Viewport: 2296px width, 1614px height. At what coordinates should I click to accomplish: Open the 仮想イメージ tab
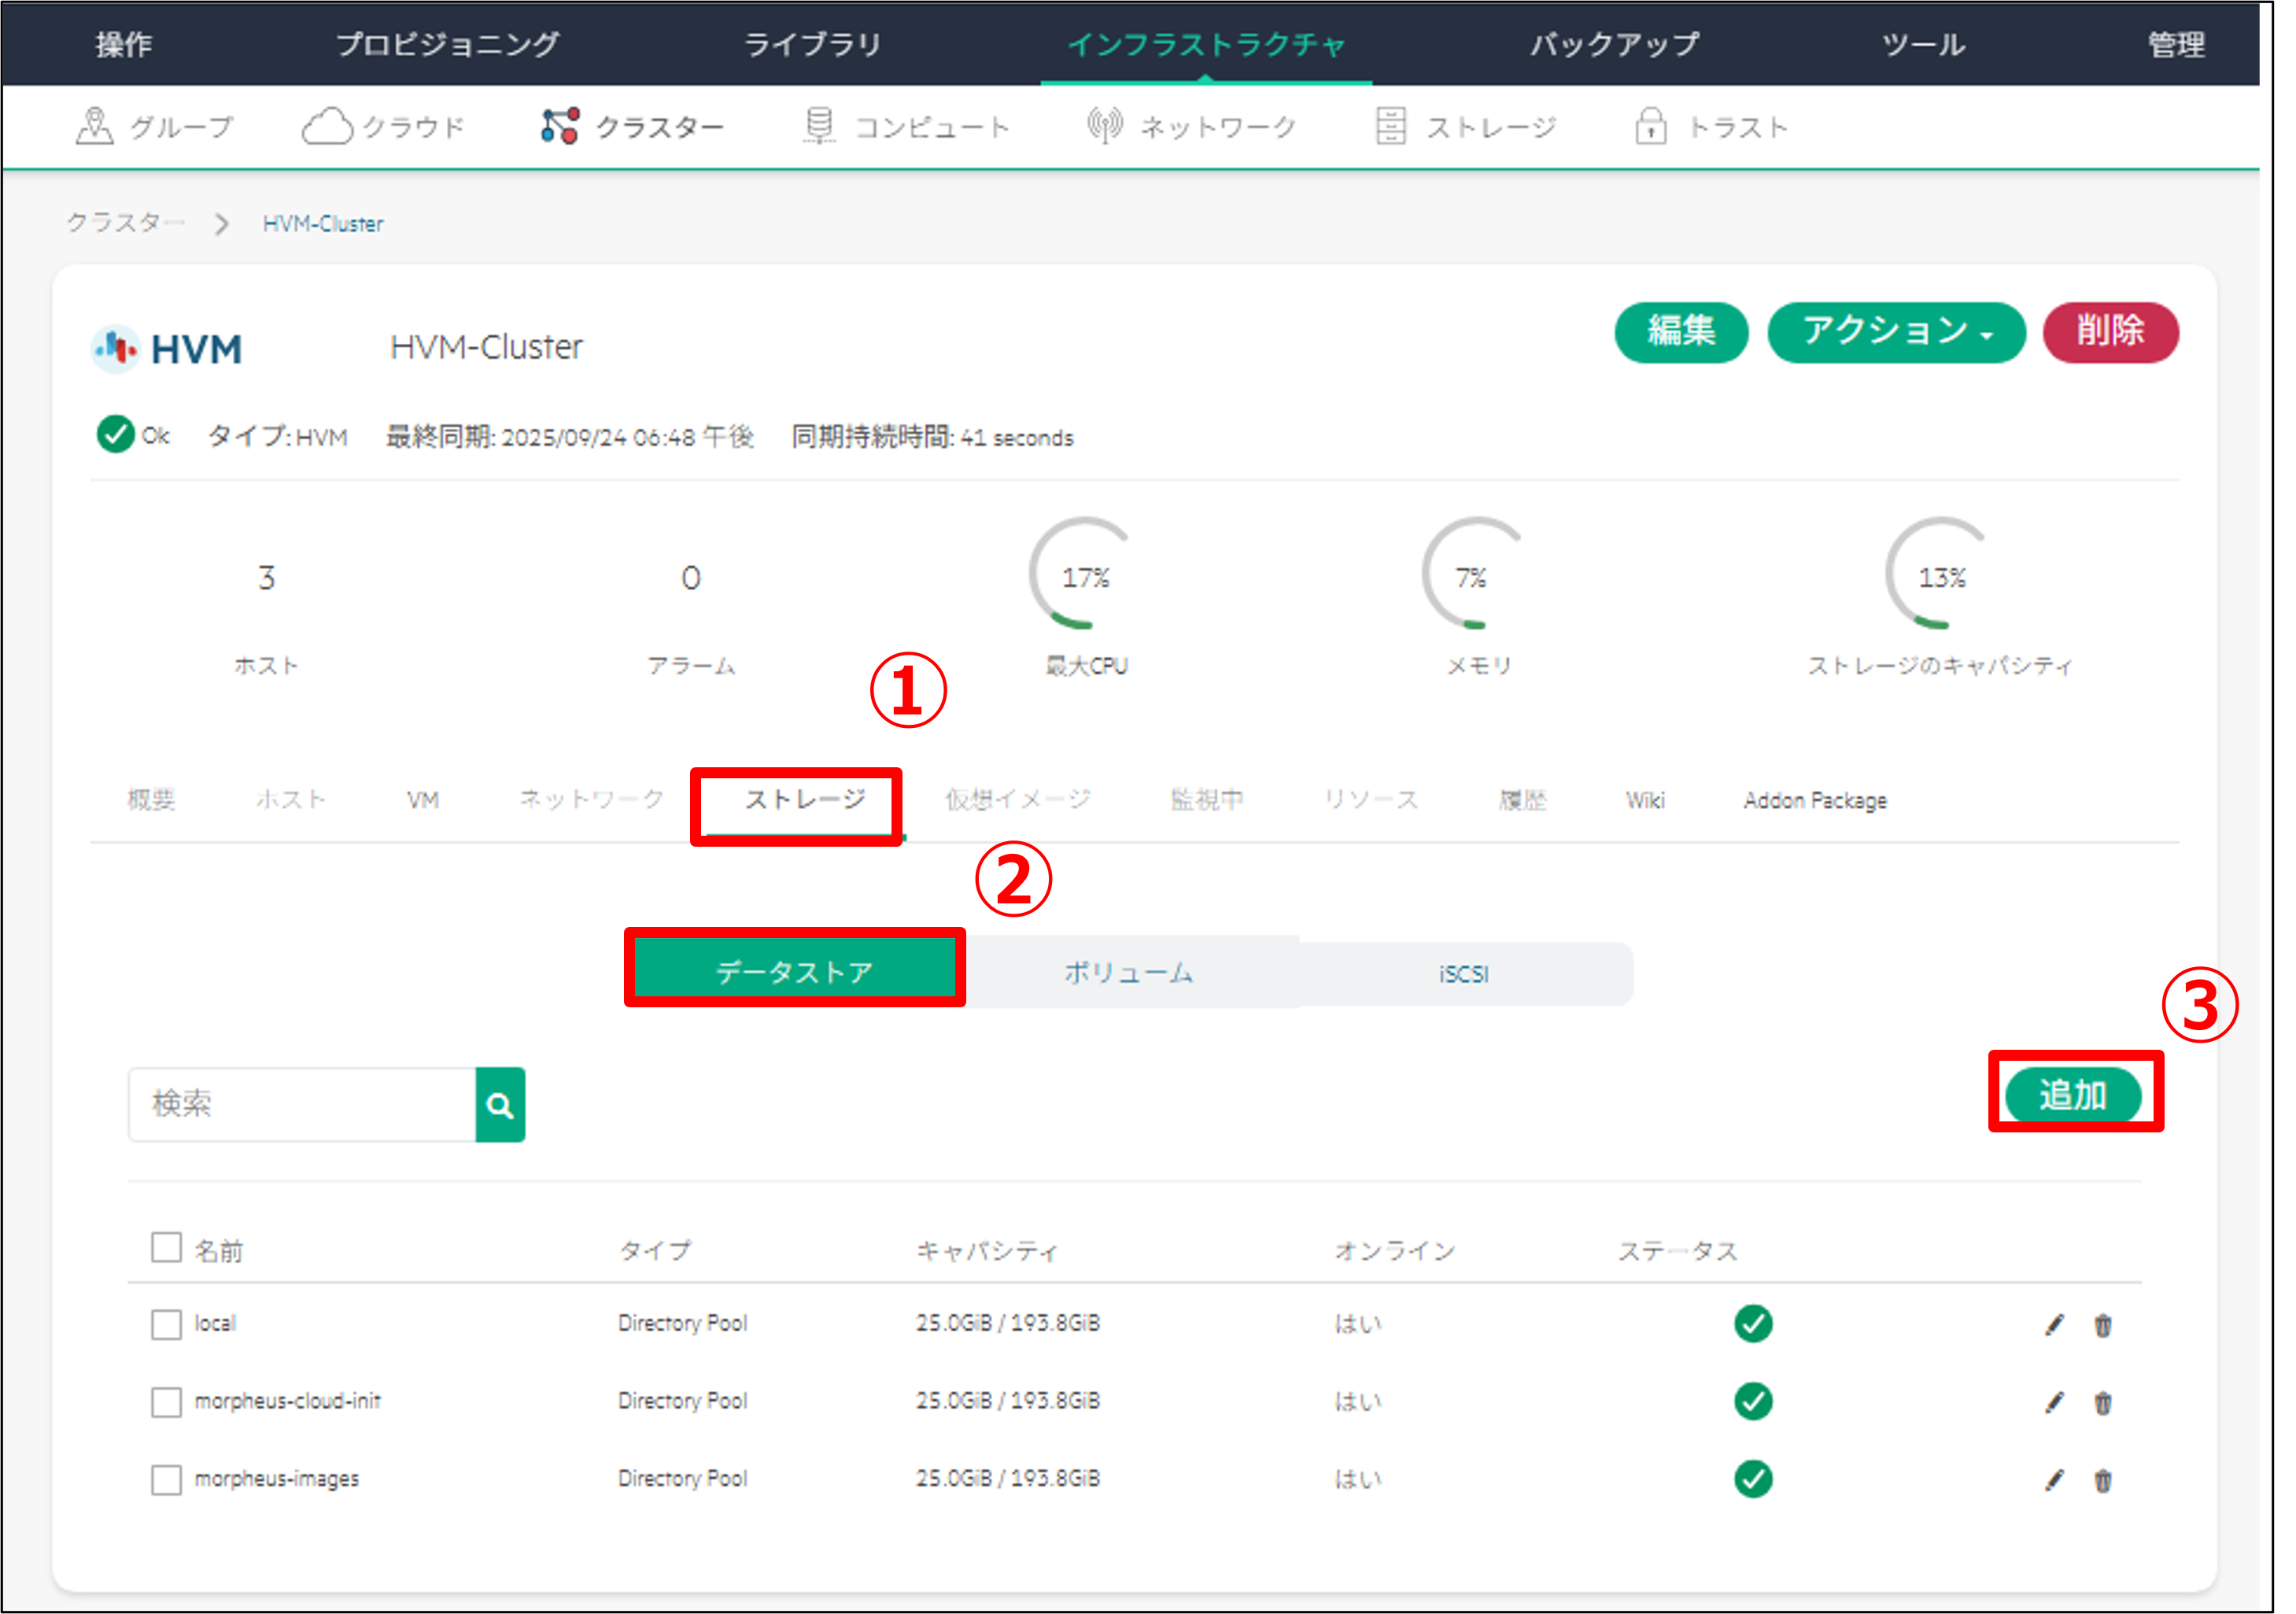[x=1018, y=800]
